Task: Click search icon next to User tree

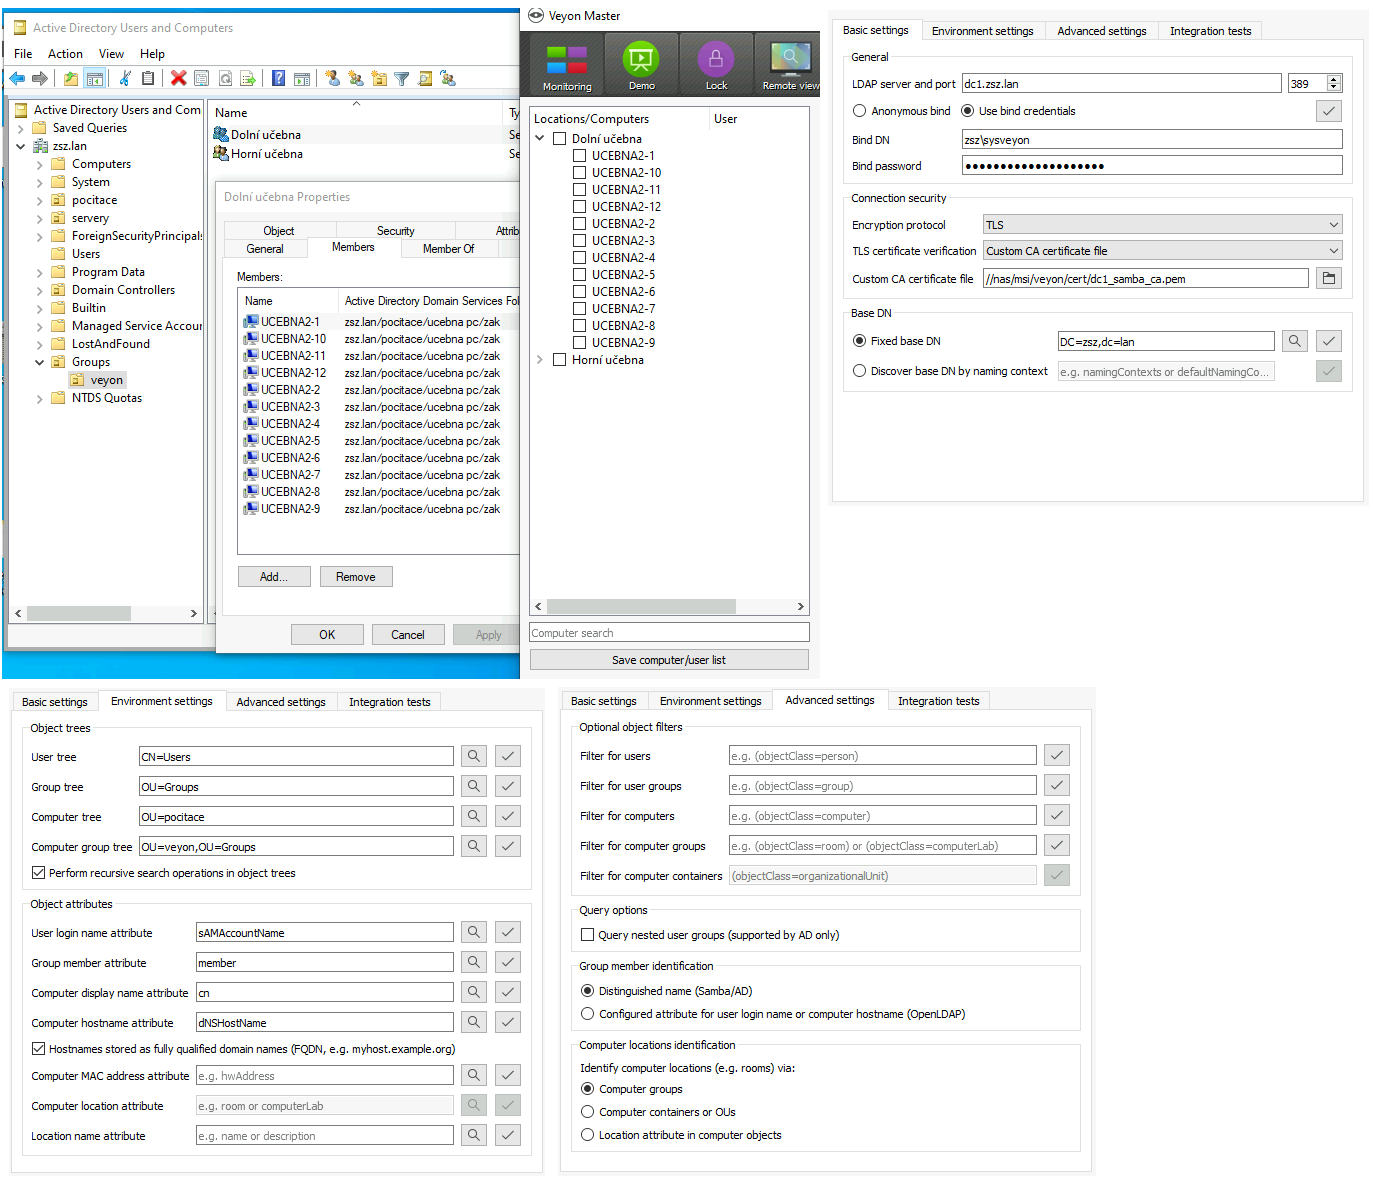Action: coord(474,756)
